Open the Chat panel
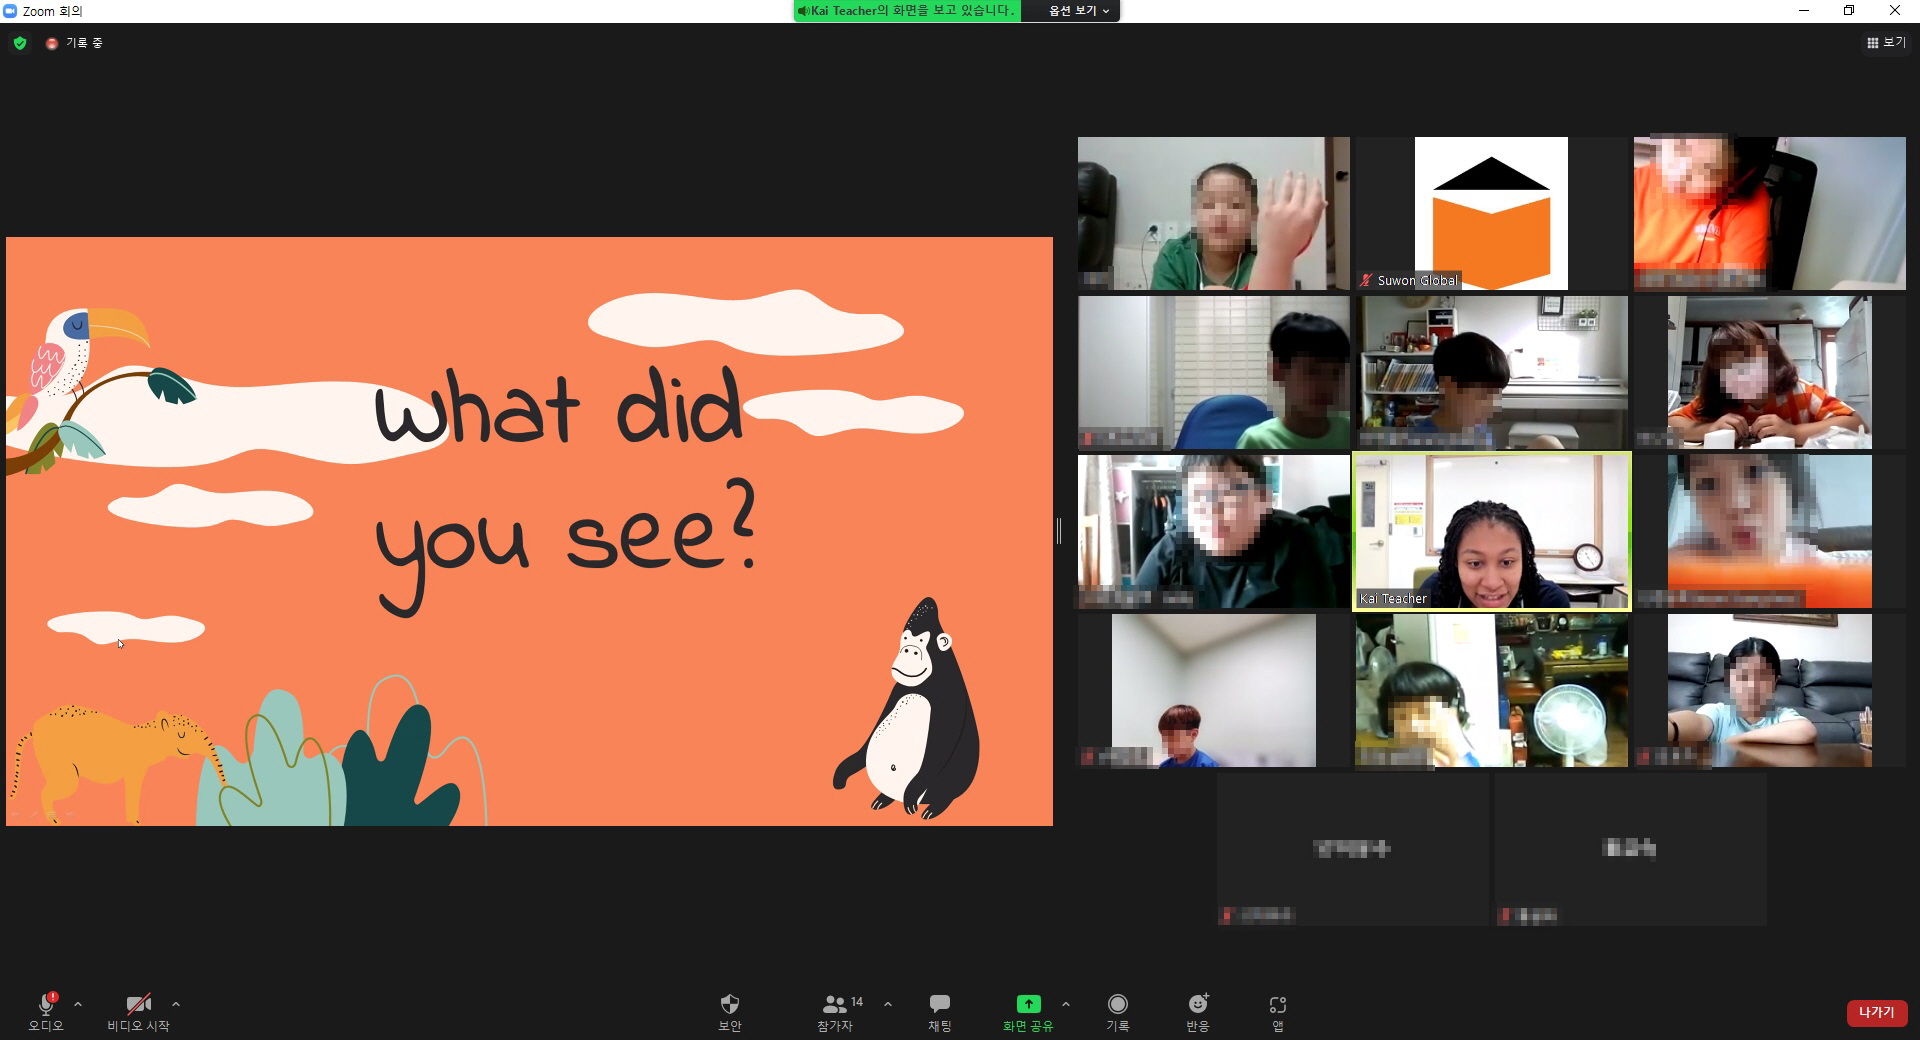 coord(939,1005)
